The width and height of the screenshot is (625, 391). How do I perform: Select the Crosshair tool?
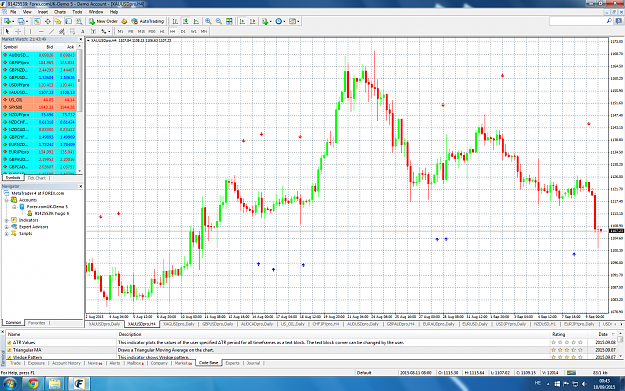(x=18, y=31)
